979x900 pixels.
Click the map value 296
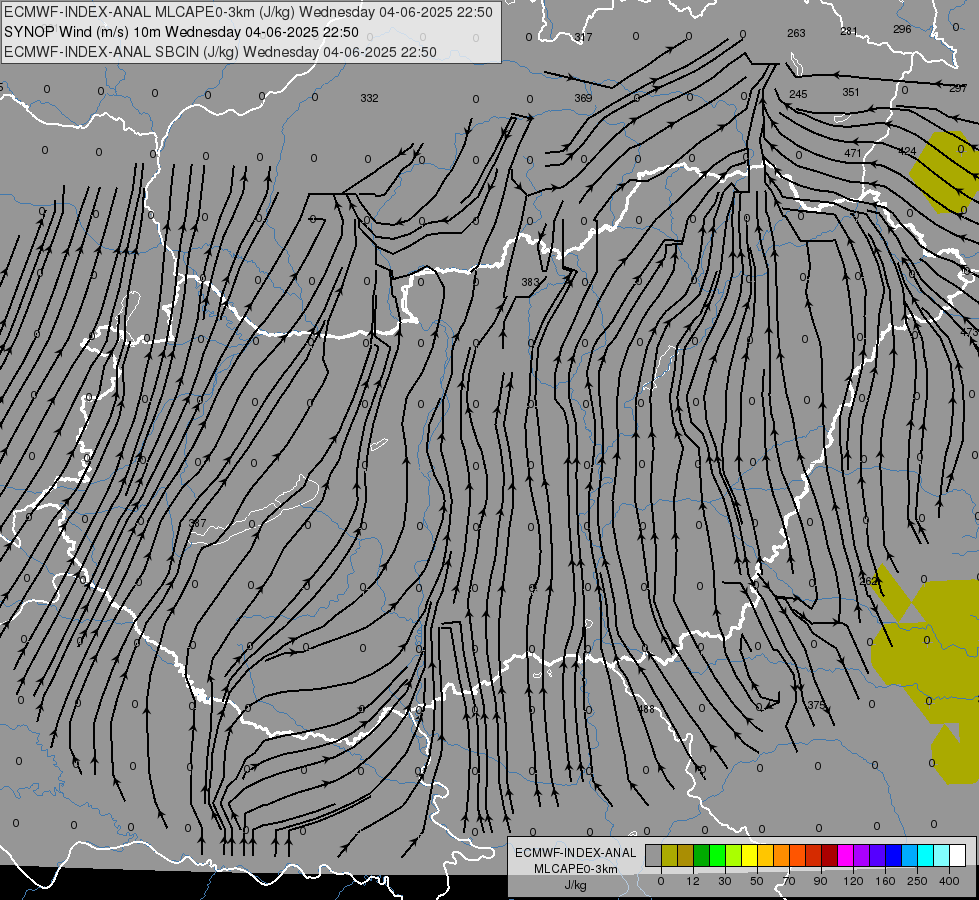tap(902, 29)
